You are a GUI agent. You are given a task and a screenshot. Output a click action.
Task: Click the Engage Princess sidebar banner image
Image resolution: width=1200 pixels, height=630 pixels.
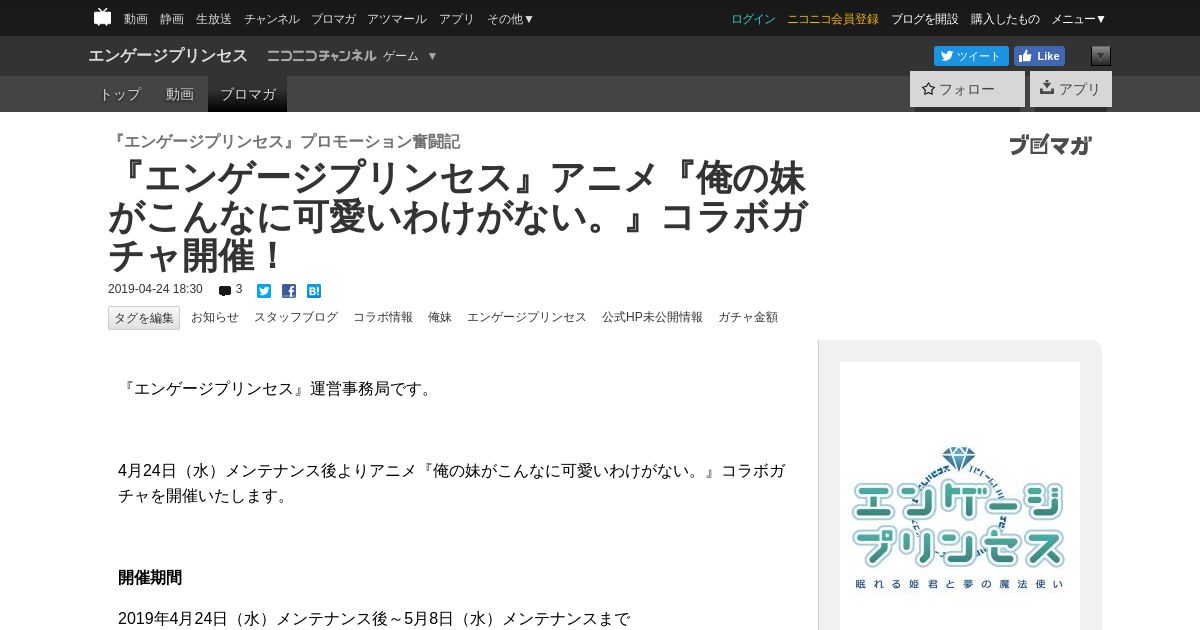coord(960,496)
